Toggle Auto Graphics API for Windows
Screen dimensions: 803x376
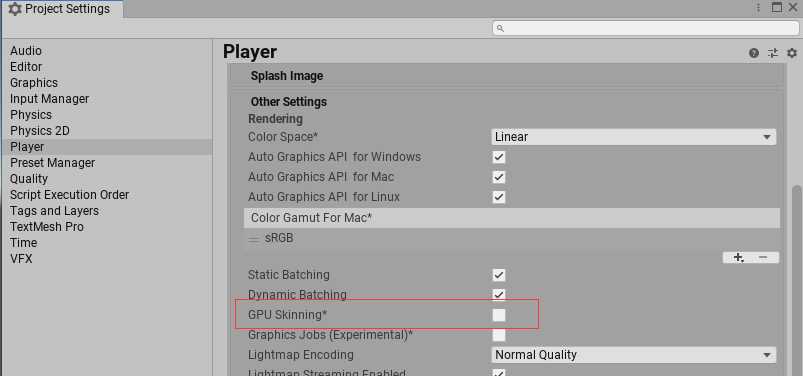point(499,157)
